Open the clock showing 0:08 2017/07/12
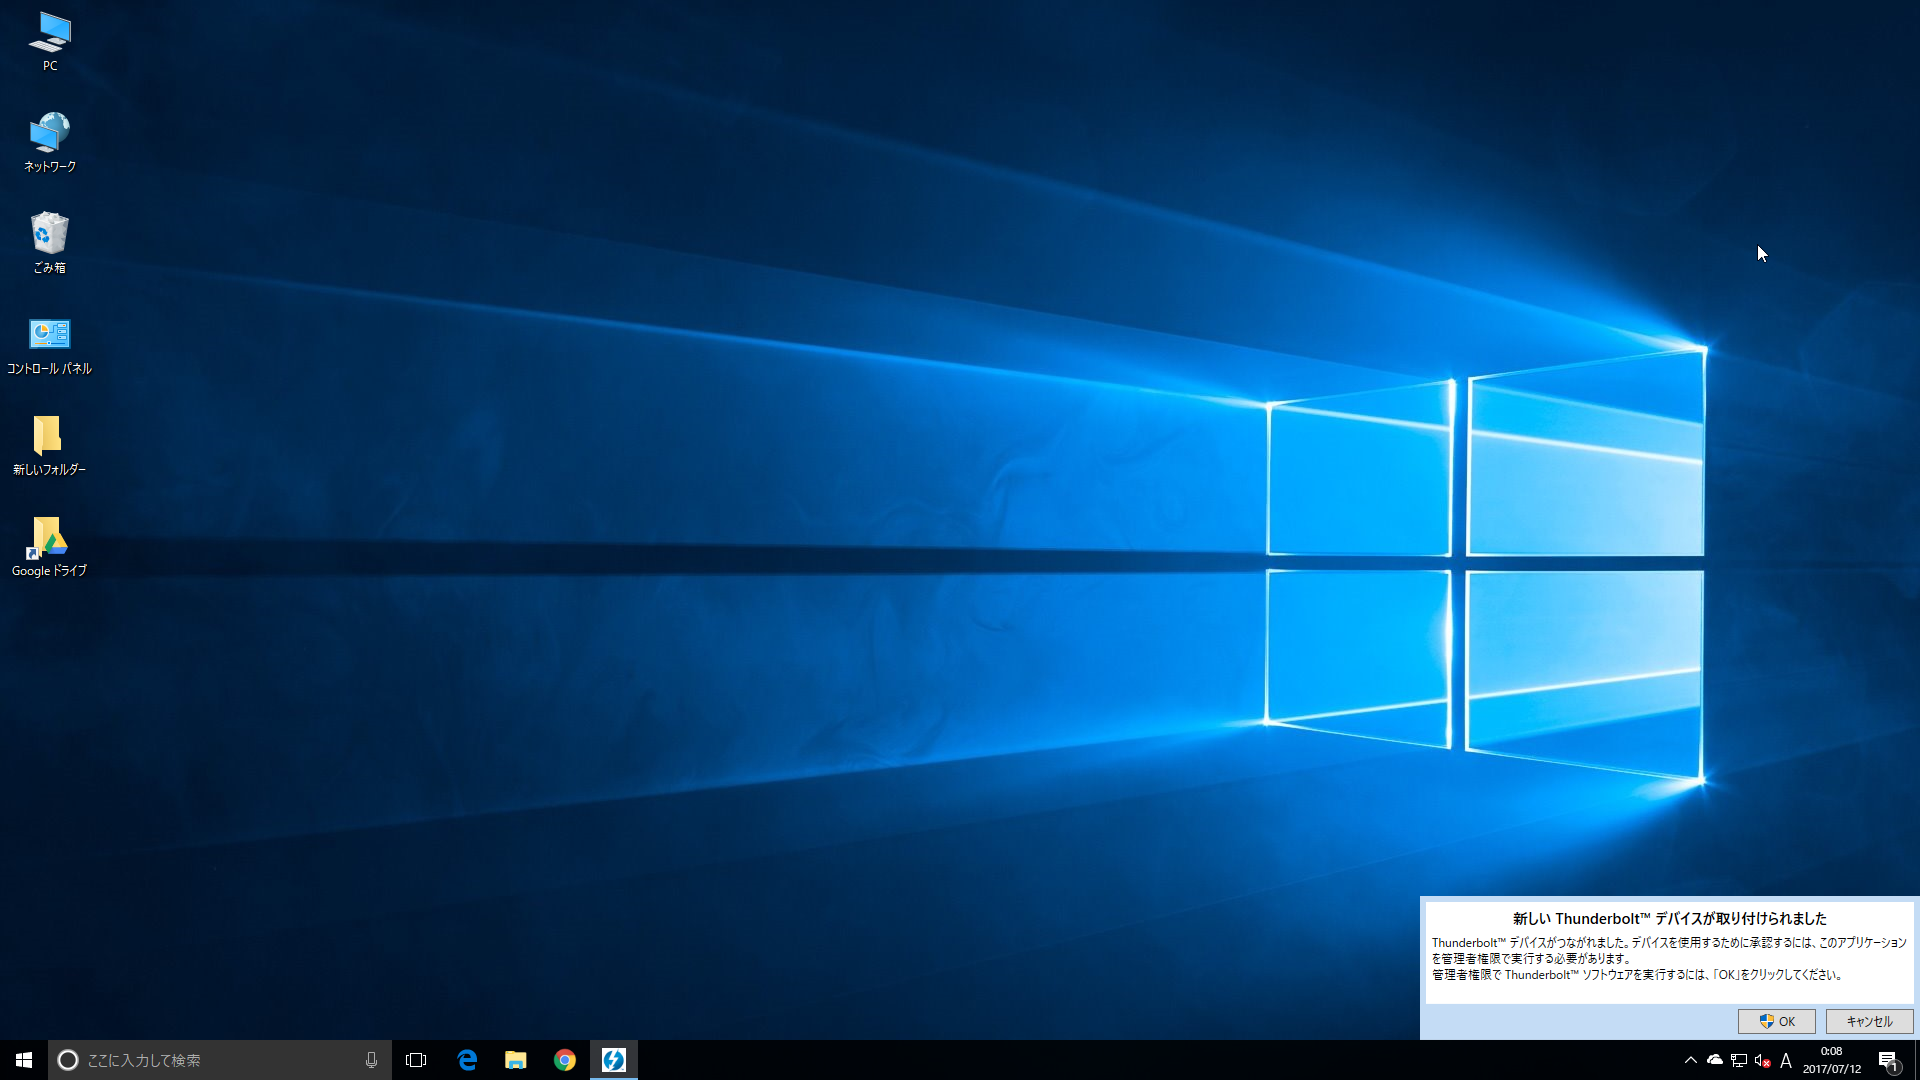The width and height of the screenshot is (1920, 1080). tap(1832, 1060)
